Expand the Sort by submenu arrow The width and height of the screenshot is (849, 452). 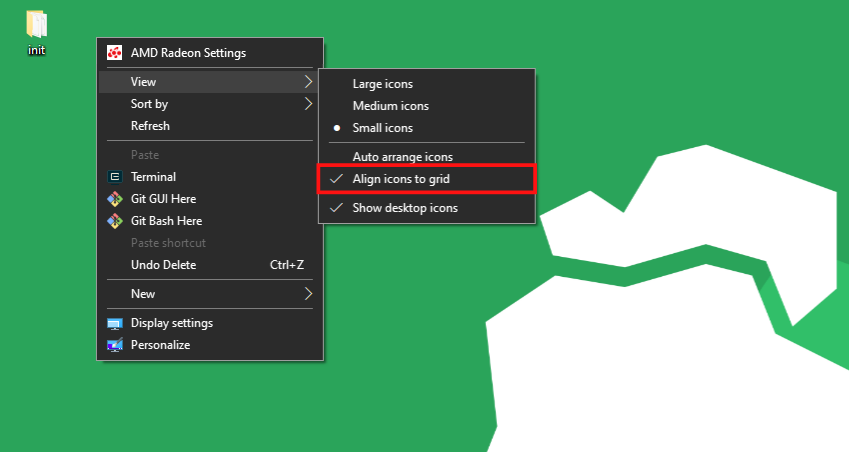point(308,103)
